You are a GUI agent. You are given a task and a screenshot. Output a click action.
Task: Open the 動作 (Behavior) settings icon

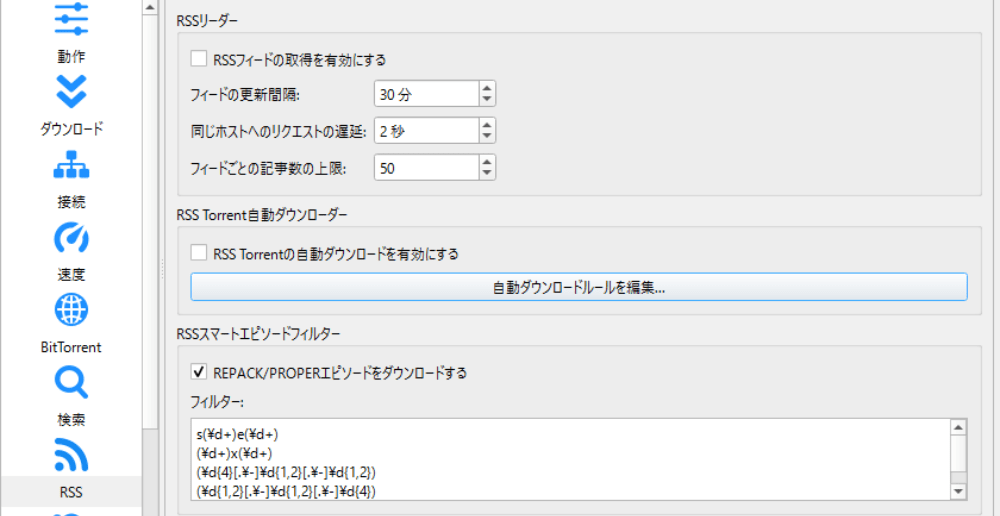[x=71, y=18]
